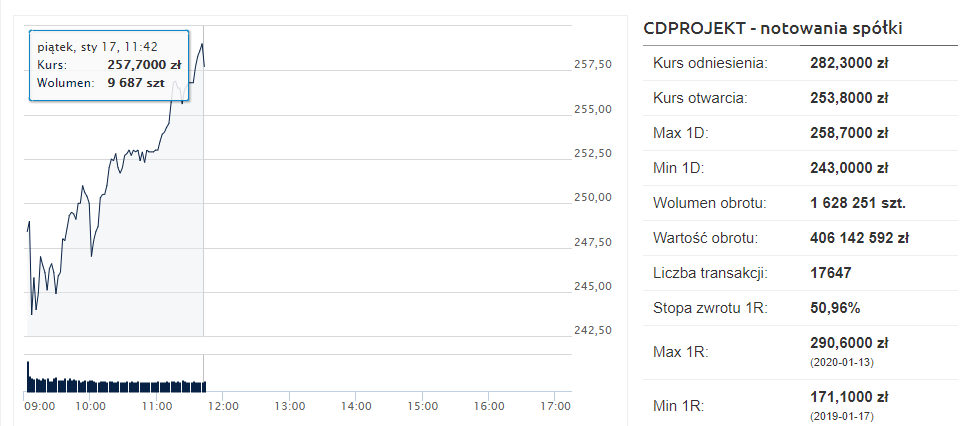The width and height of the screenshot is (966, 426).
Task: Click the Kurs otwarcia value 253,8000 zł
Action: pyautogui.click(x=849, y=98)
